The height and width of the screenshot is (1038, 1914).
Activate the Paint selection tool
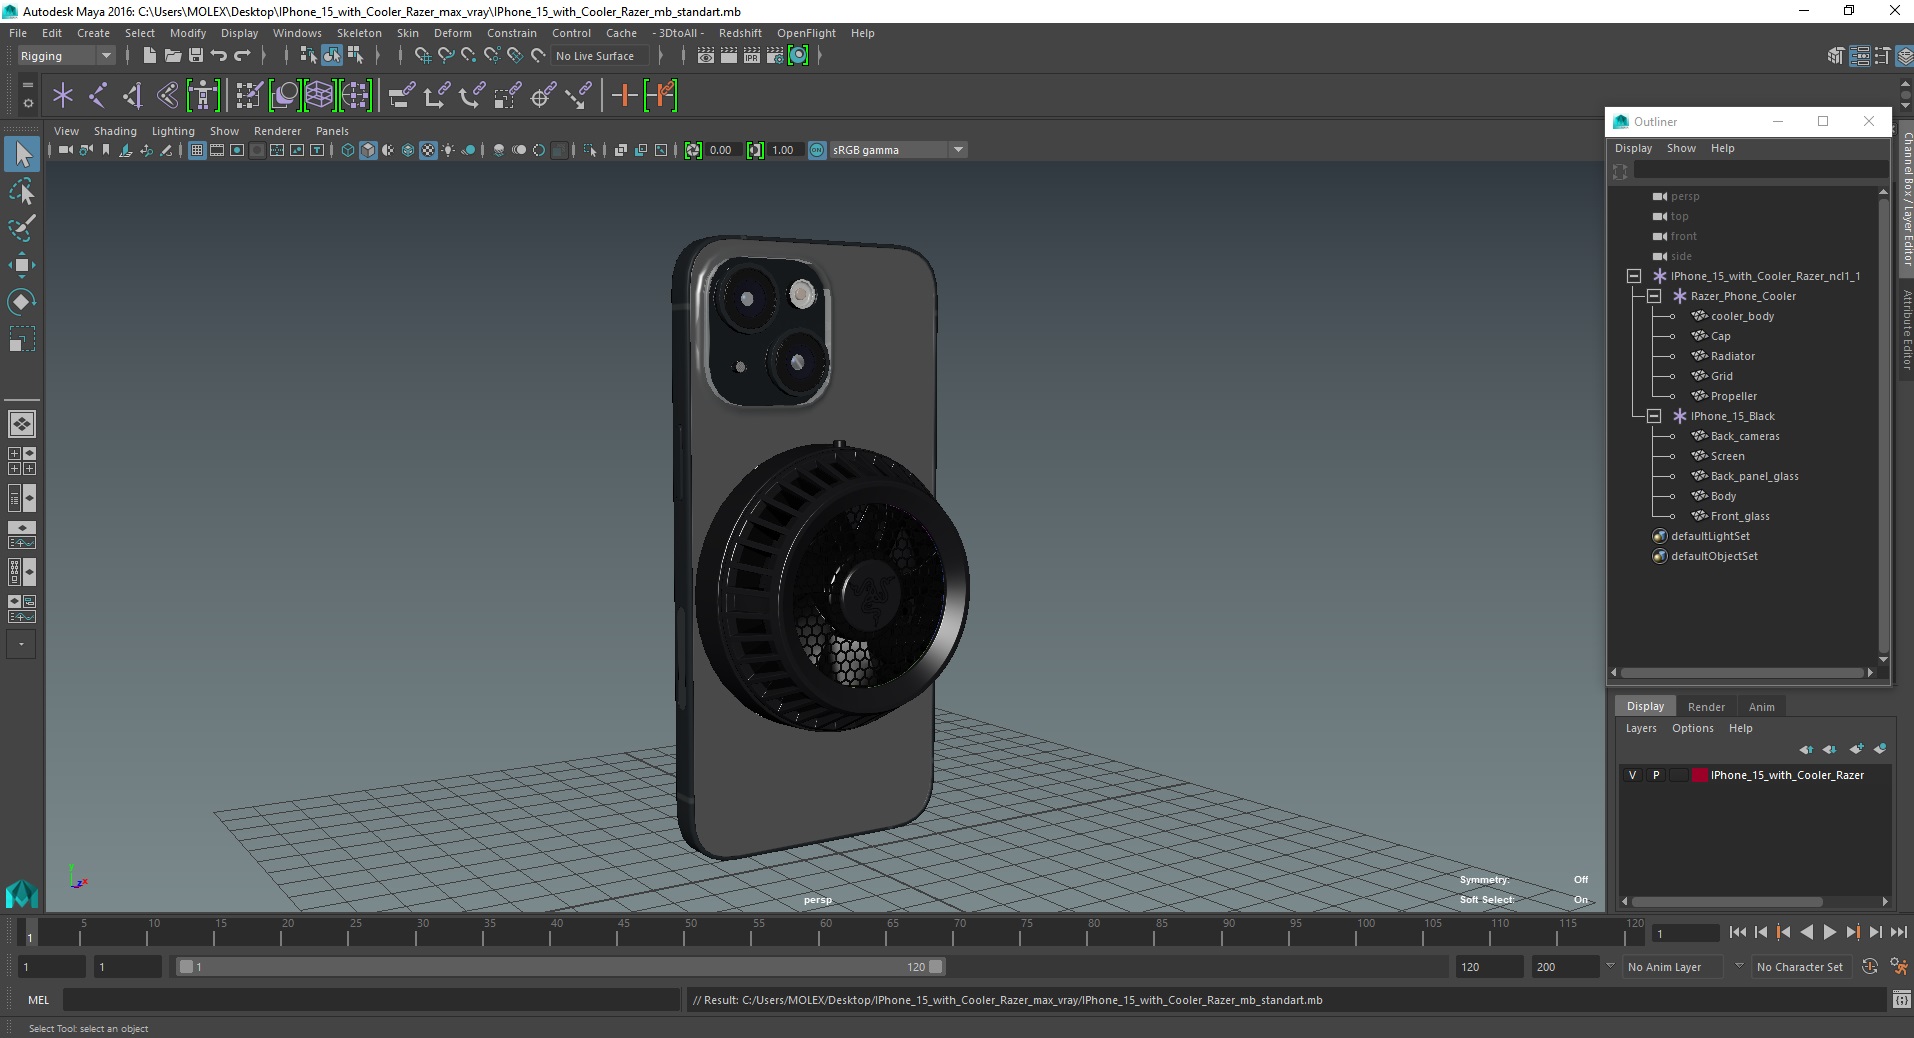[x=22, y=228]
